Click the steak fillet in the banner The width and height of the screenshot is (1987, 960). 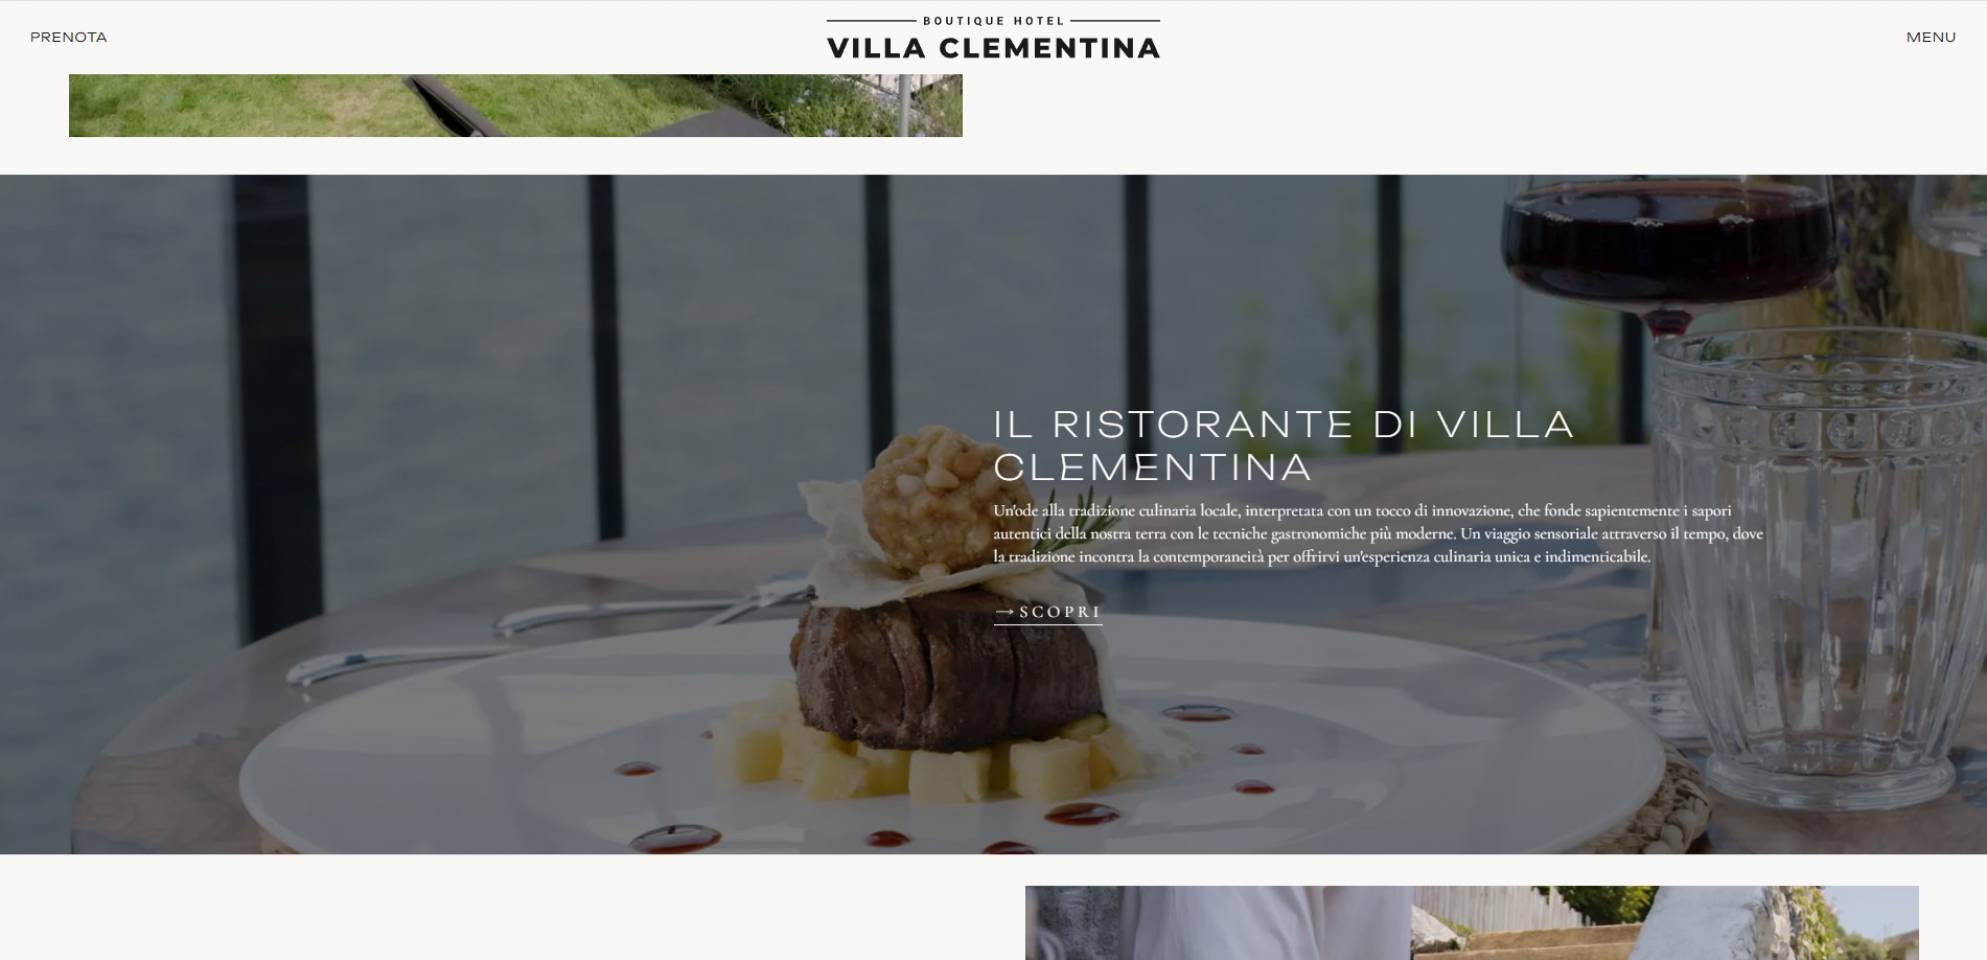(950, 668)
